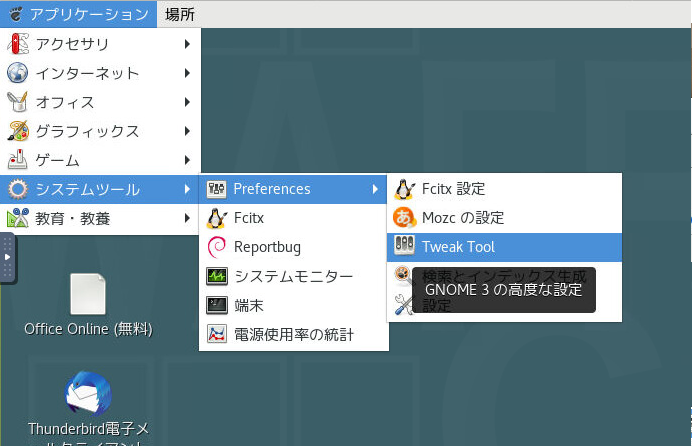This screenshot has width=692, height=446.
Task: Click the 検索とインデックス生成 icon
Action: 402,276
